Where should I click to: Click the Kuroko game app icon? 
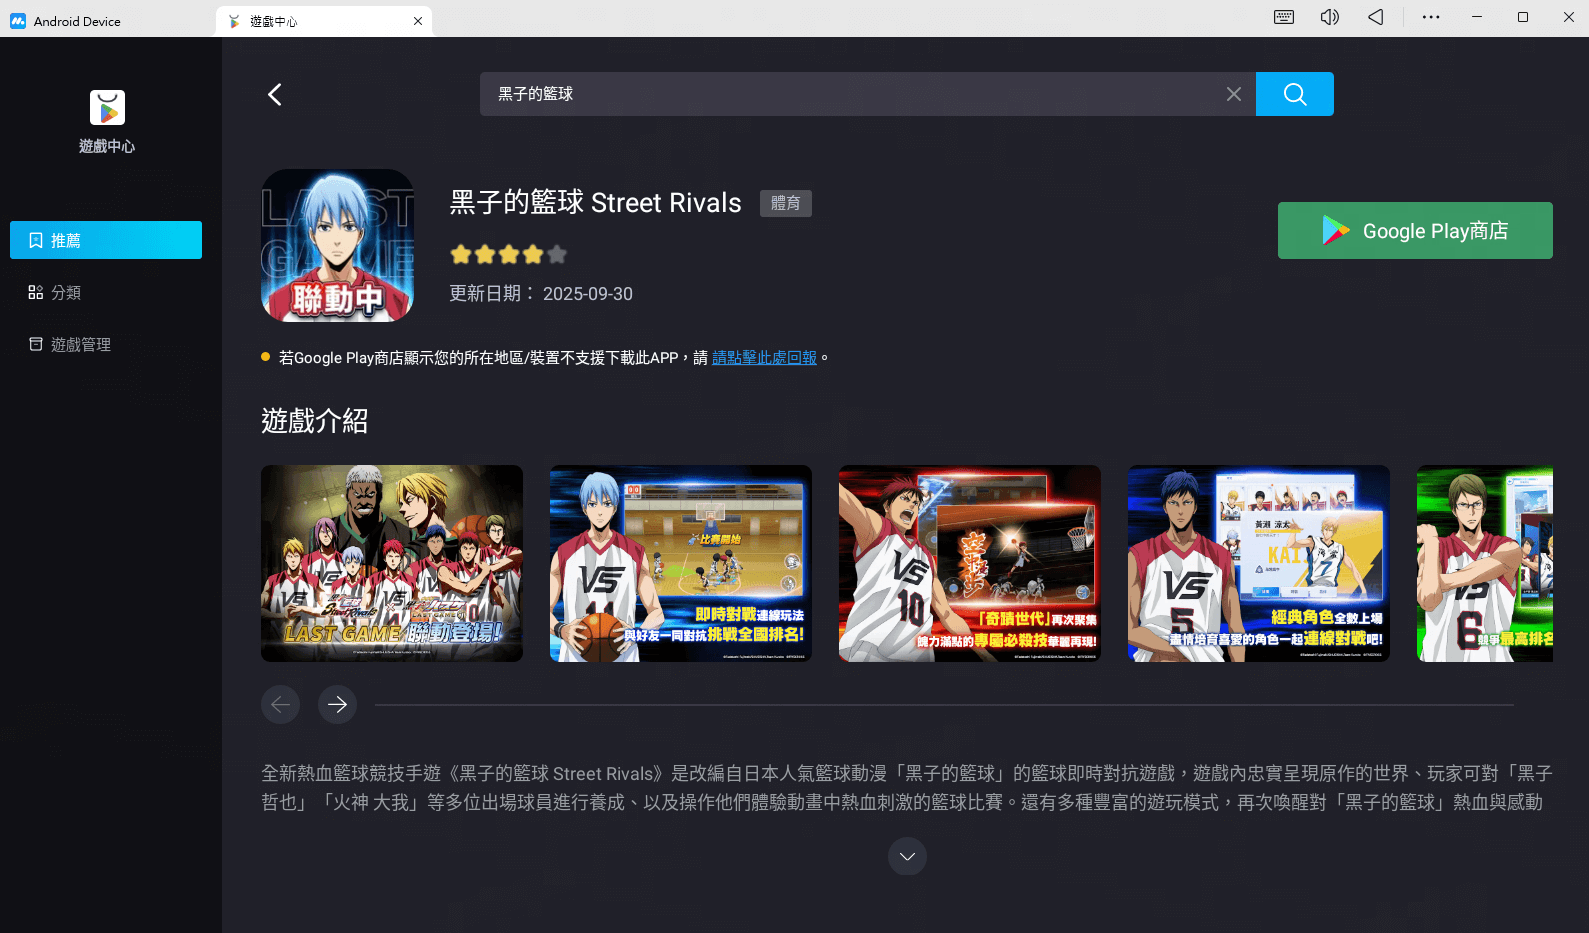[337, 245]
